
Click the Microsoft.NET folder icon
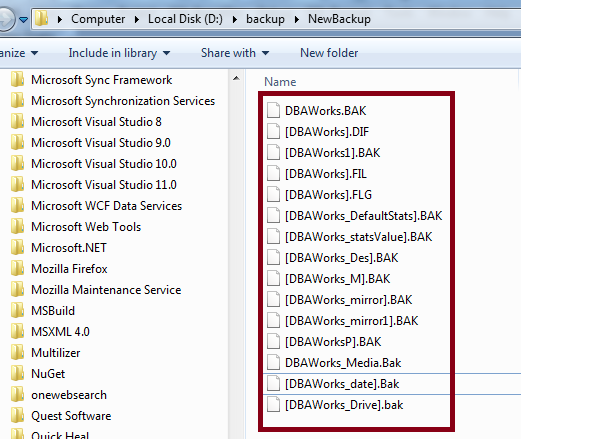[17, 248]
